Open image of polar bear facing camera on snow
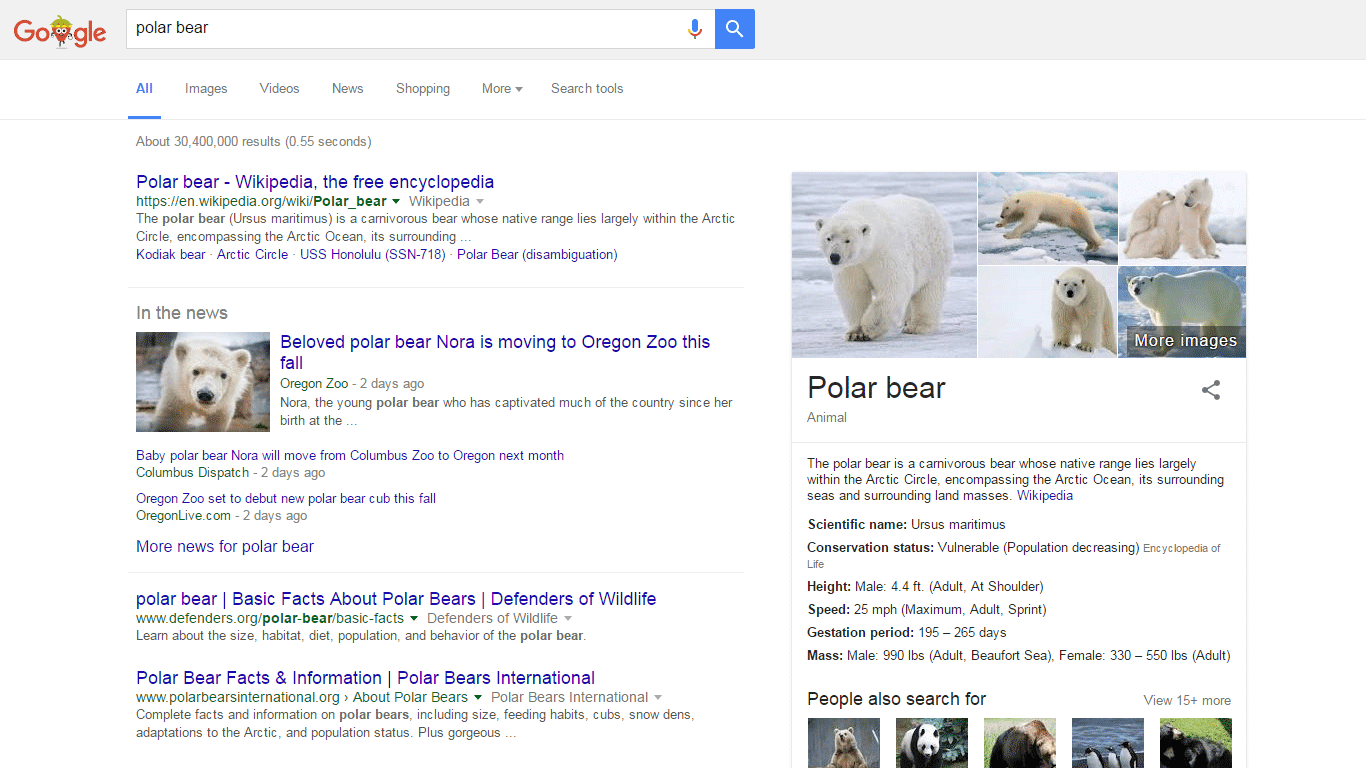 pyautogui.click(x=1047, y=311)
